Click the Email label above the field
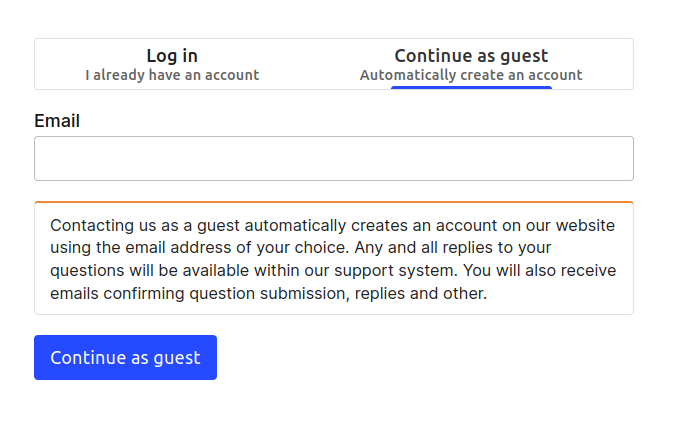The height and width of the screenshot is (431, 675). pyautogui.click(x=57, y=121)
